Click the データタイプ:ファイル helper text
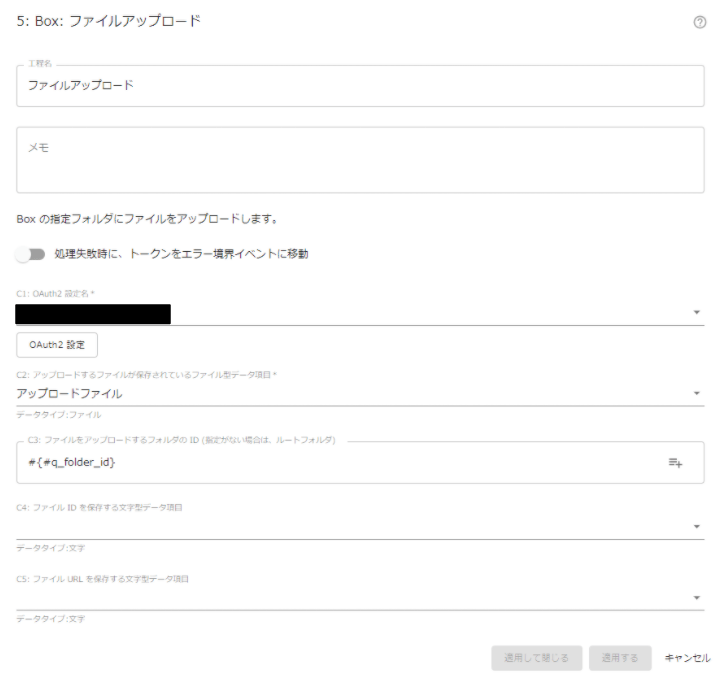This screenshot has height=675, width=722. 58,415
